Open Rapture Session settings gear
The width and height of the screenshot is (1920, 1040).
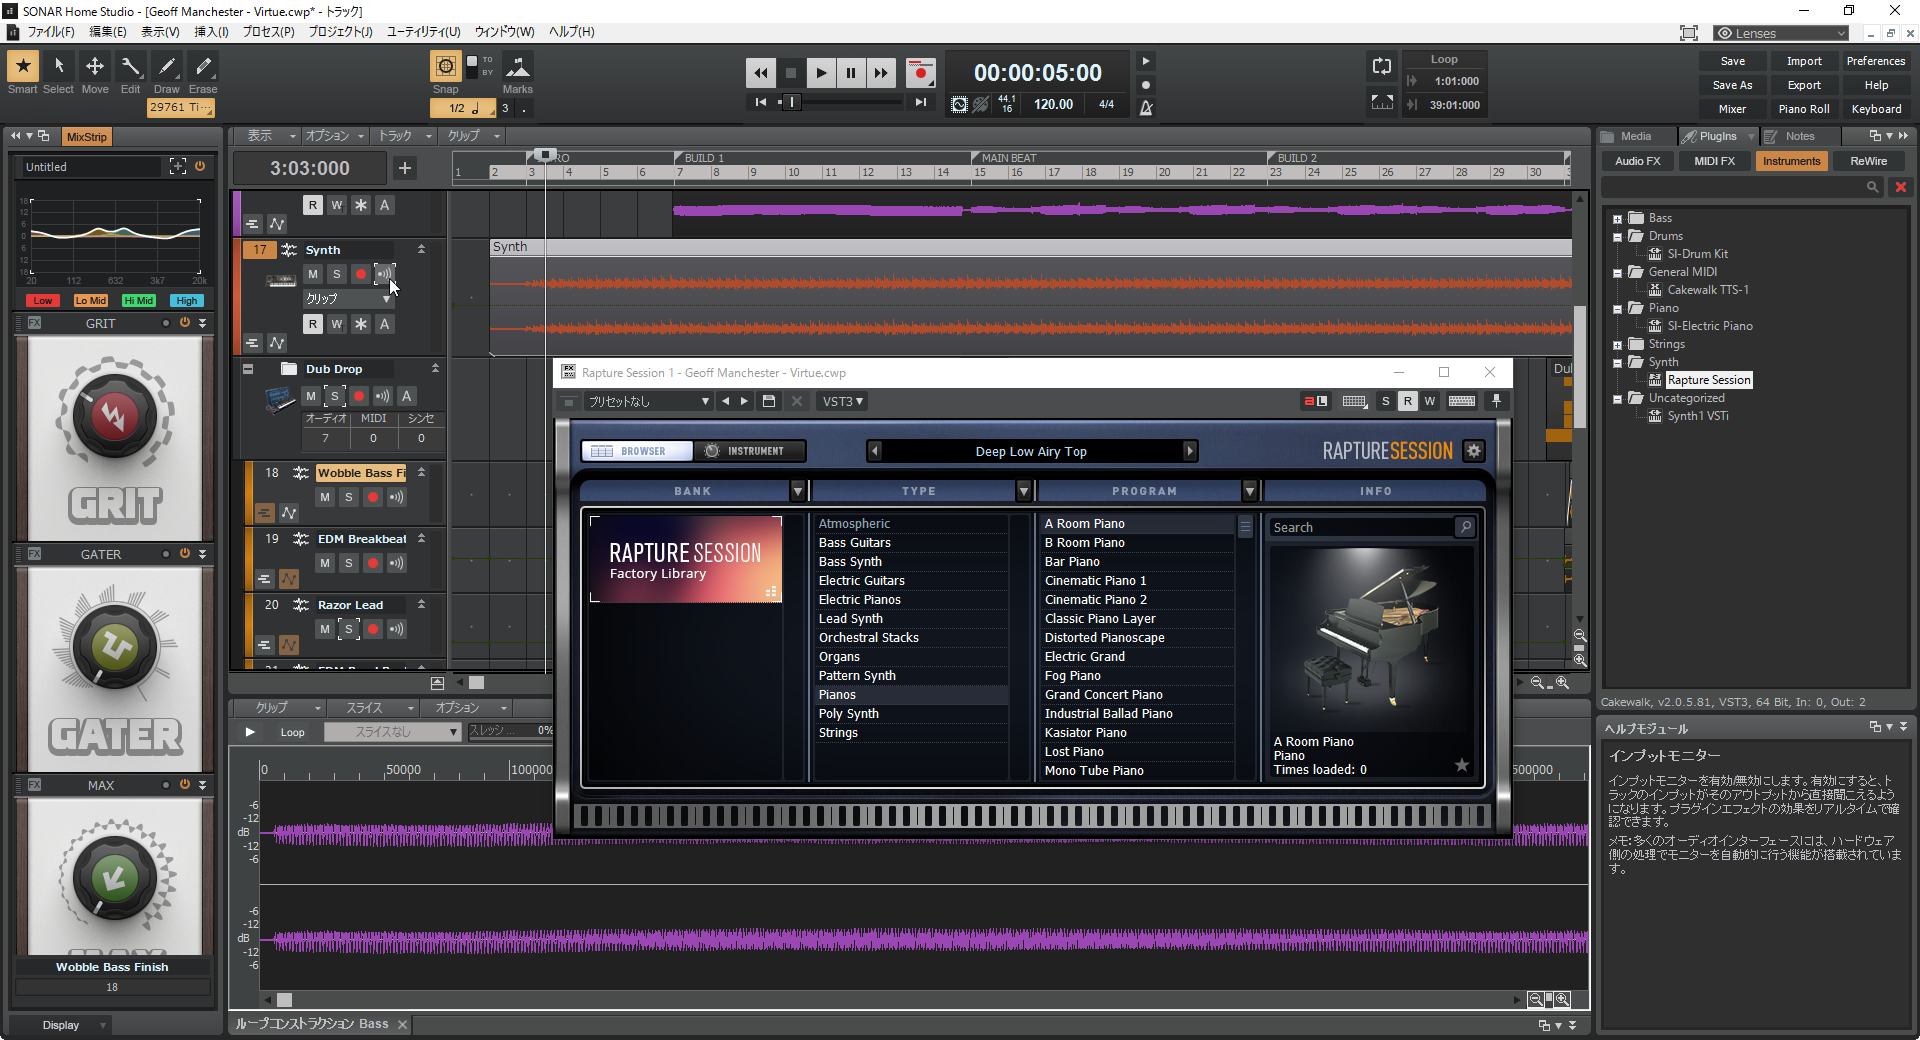tap(1473, 451)
